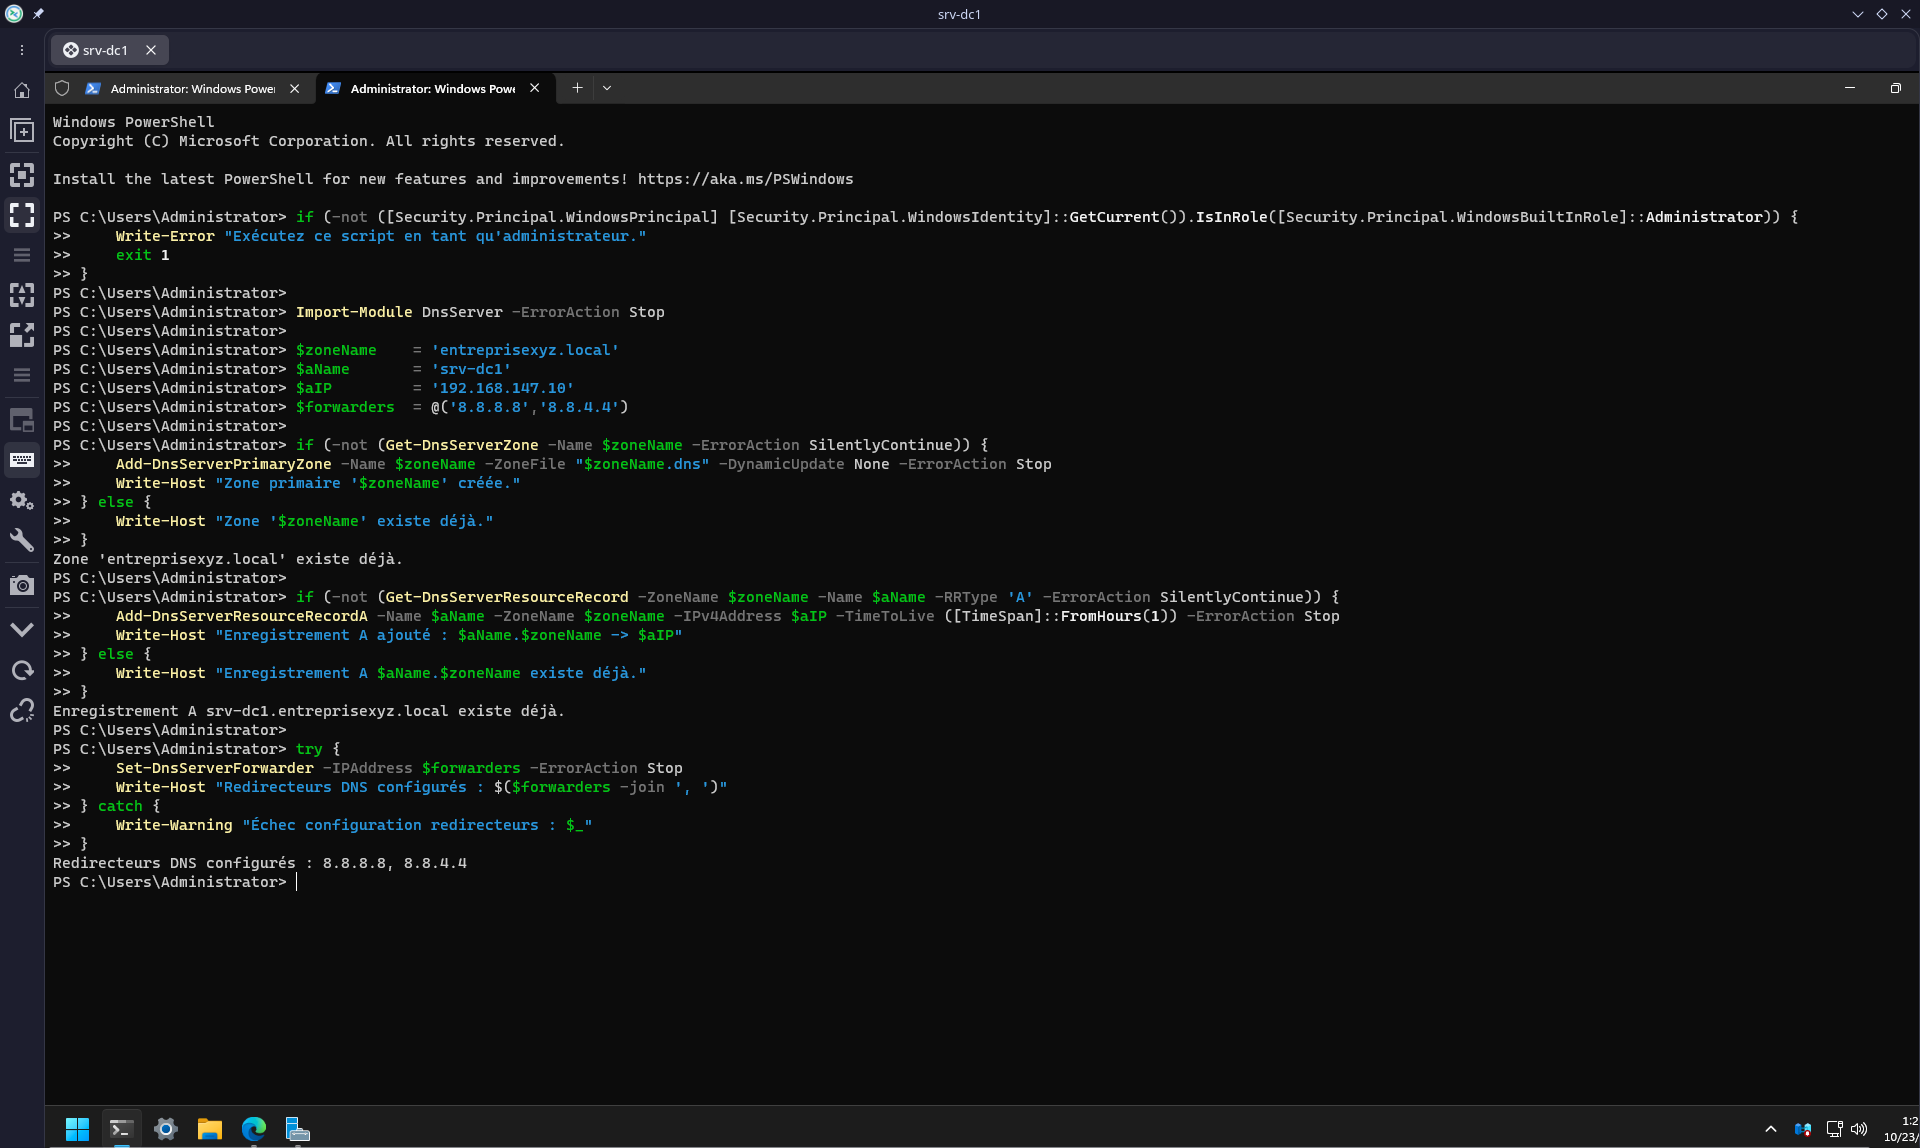Expand the sidebar downward chevron
Screen dimensions: 1920x1148
22,629
